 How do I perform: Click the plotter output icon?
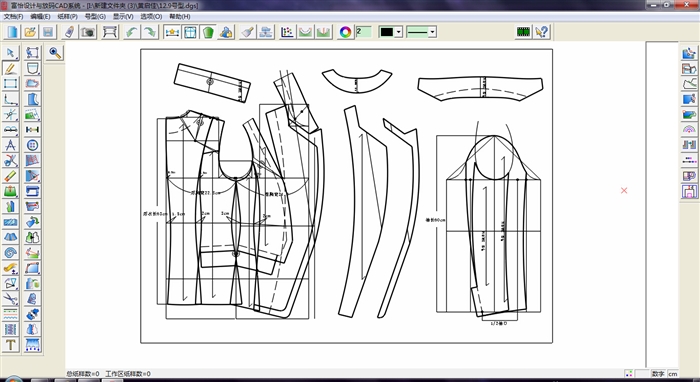click(x=110, y=32)
